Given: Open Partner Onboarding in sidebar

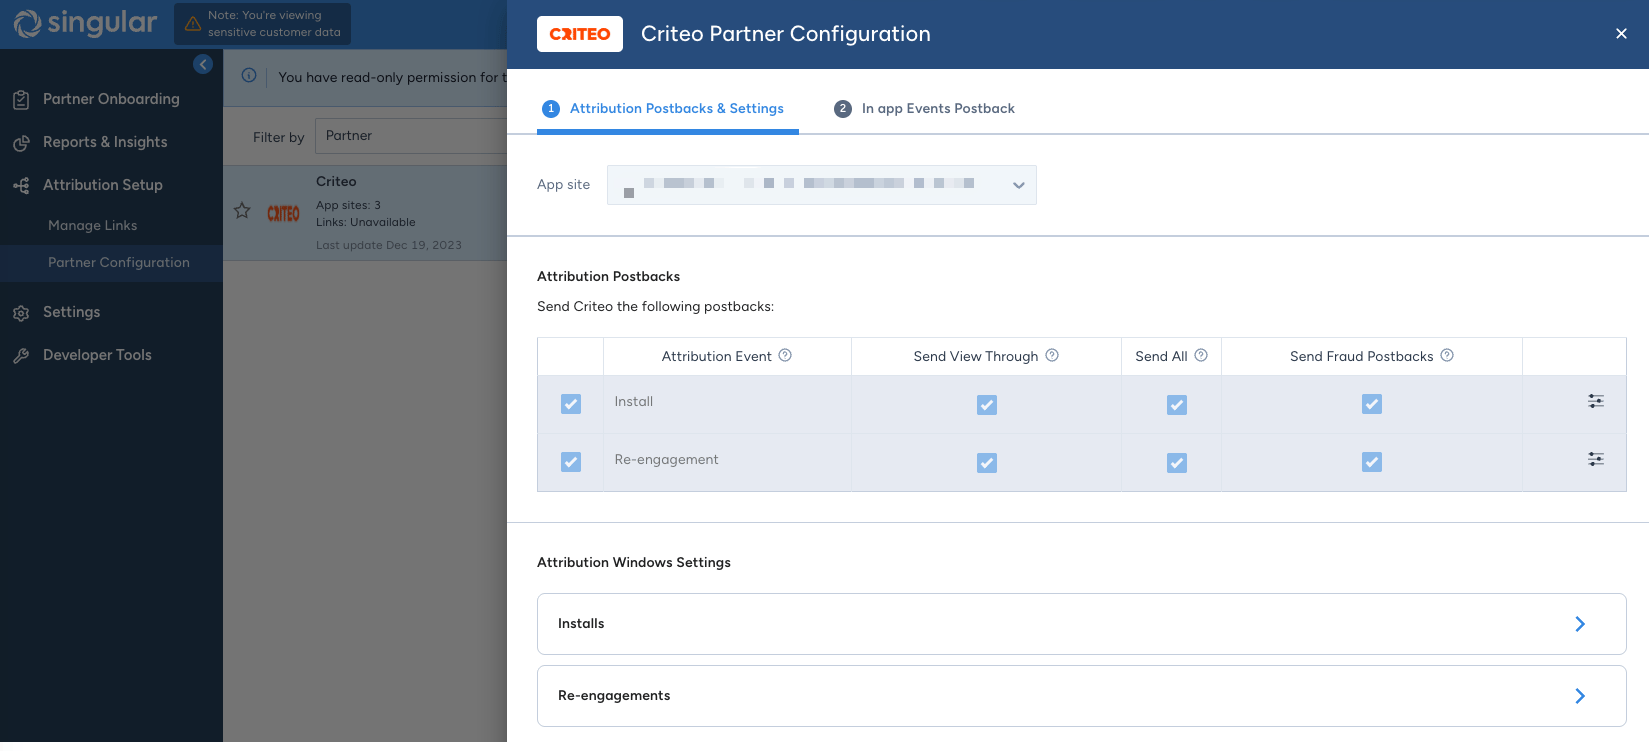Looking at the screenshot, I should coord(111,99).
